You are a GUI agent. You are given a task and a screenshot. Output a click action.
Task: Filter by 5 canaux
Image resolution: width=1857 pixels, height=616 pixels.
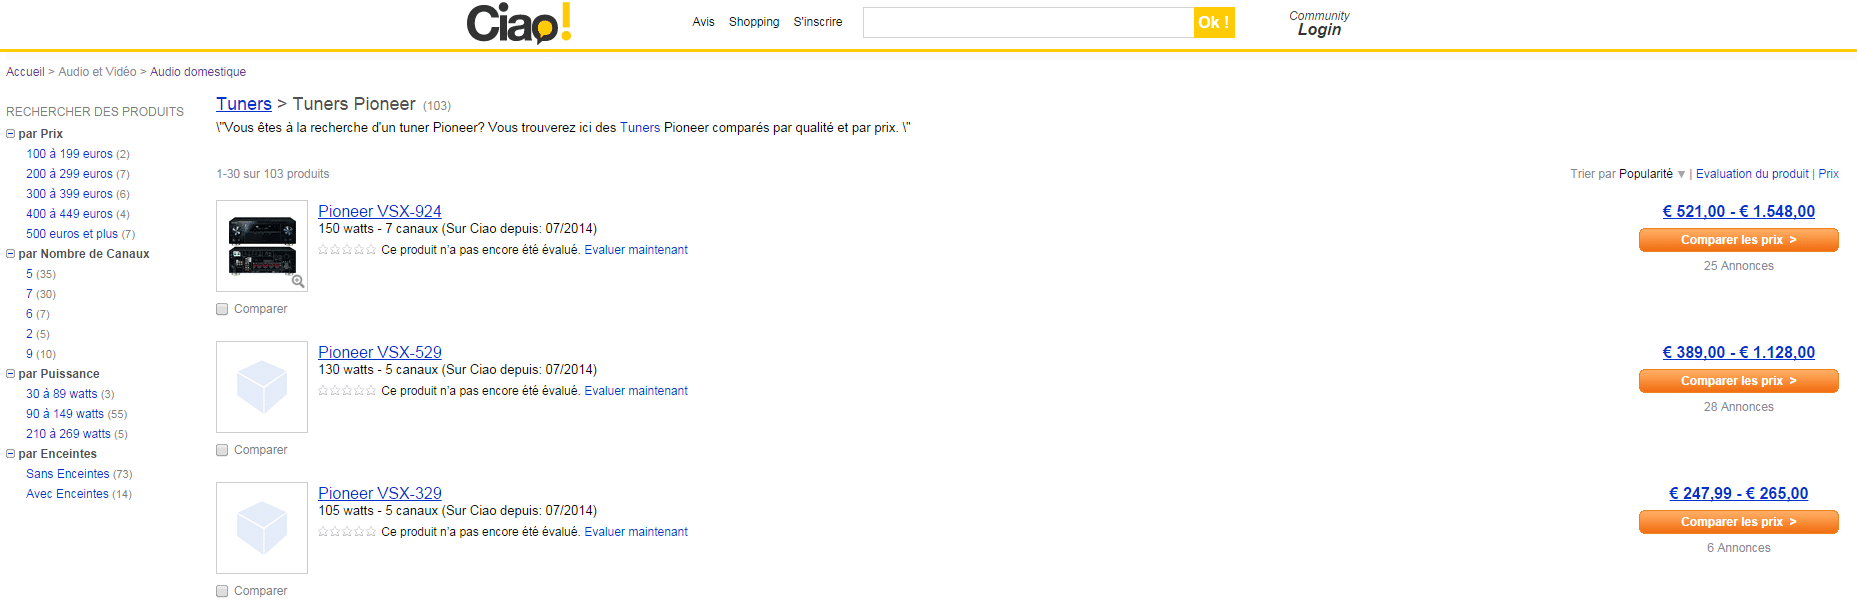29,274
